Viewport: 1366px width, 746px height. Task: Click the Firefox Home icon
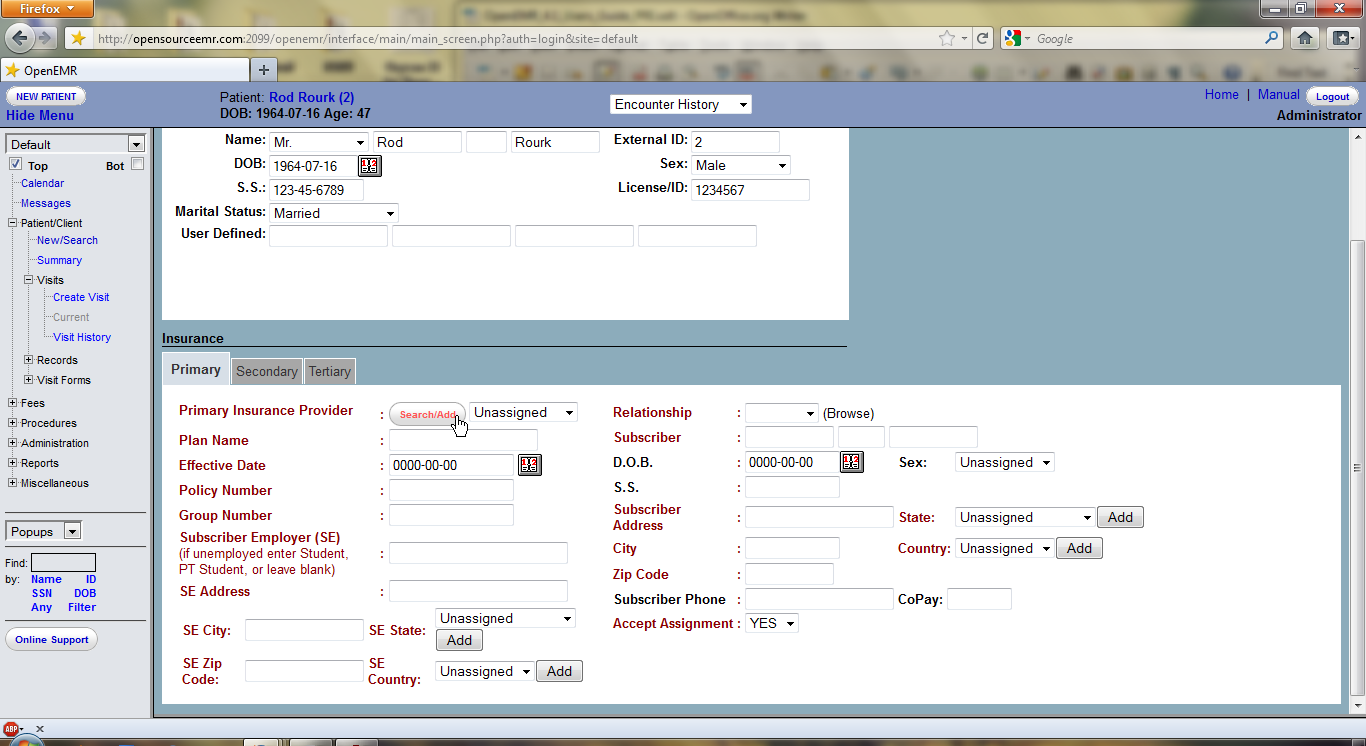click(x=1304, y=38)
